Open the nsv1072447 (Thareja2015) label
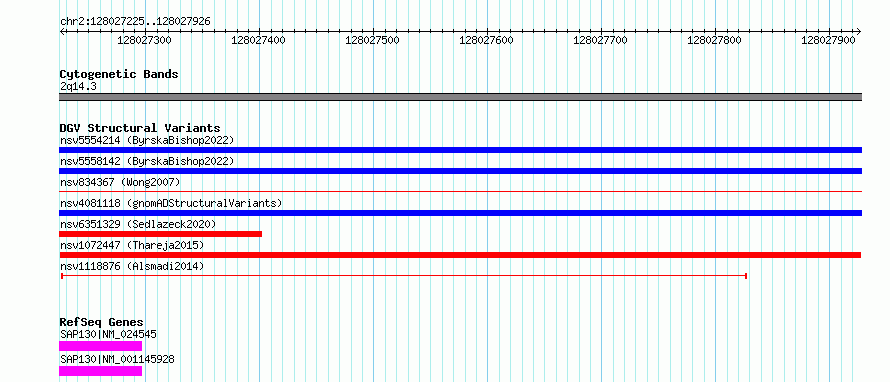The image size is (890, 382). coord(132,245)
